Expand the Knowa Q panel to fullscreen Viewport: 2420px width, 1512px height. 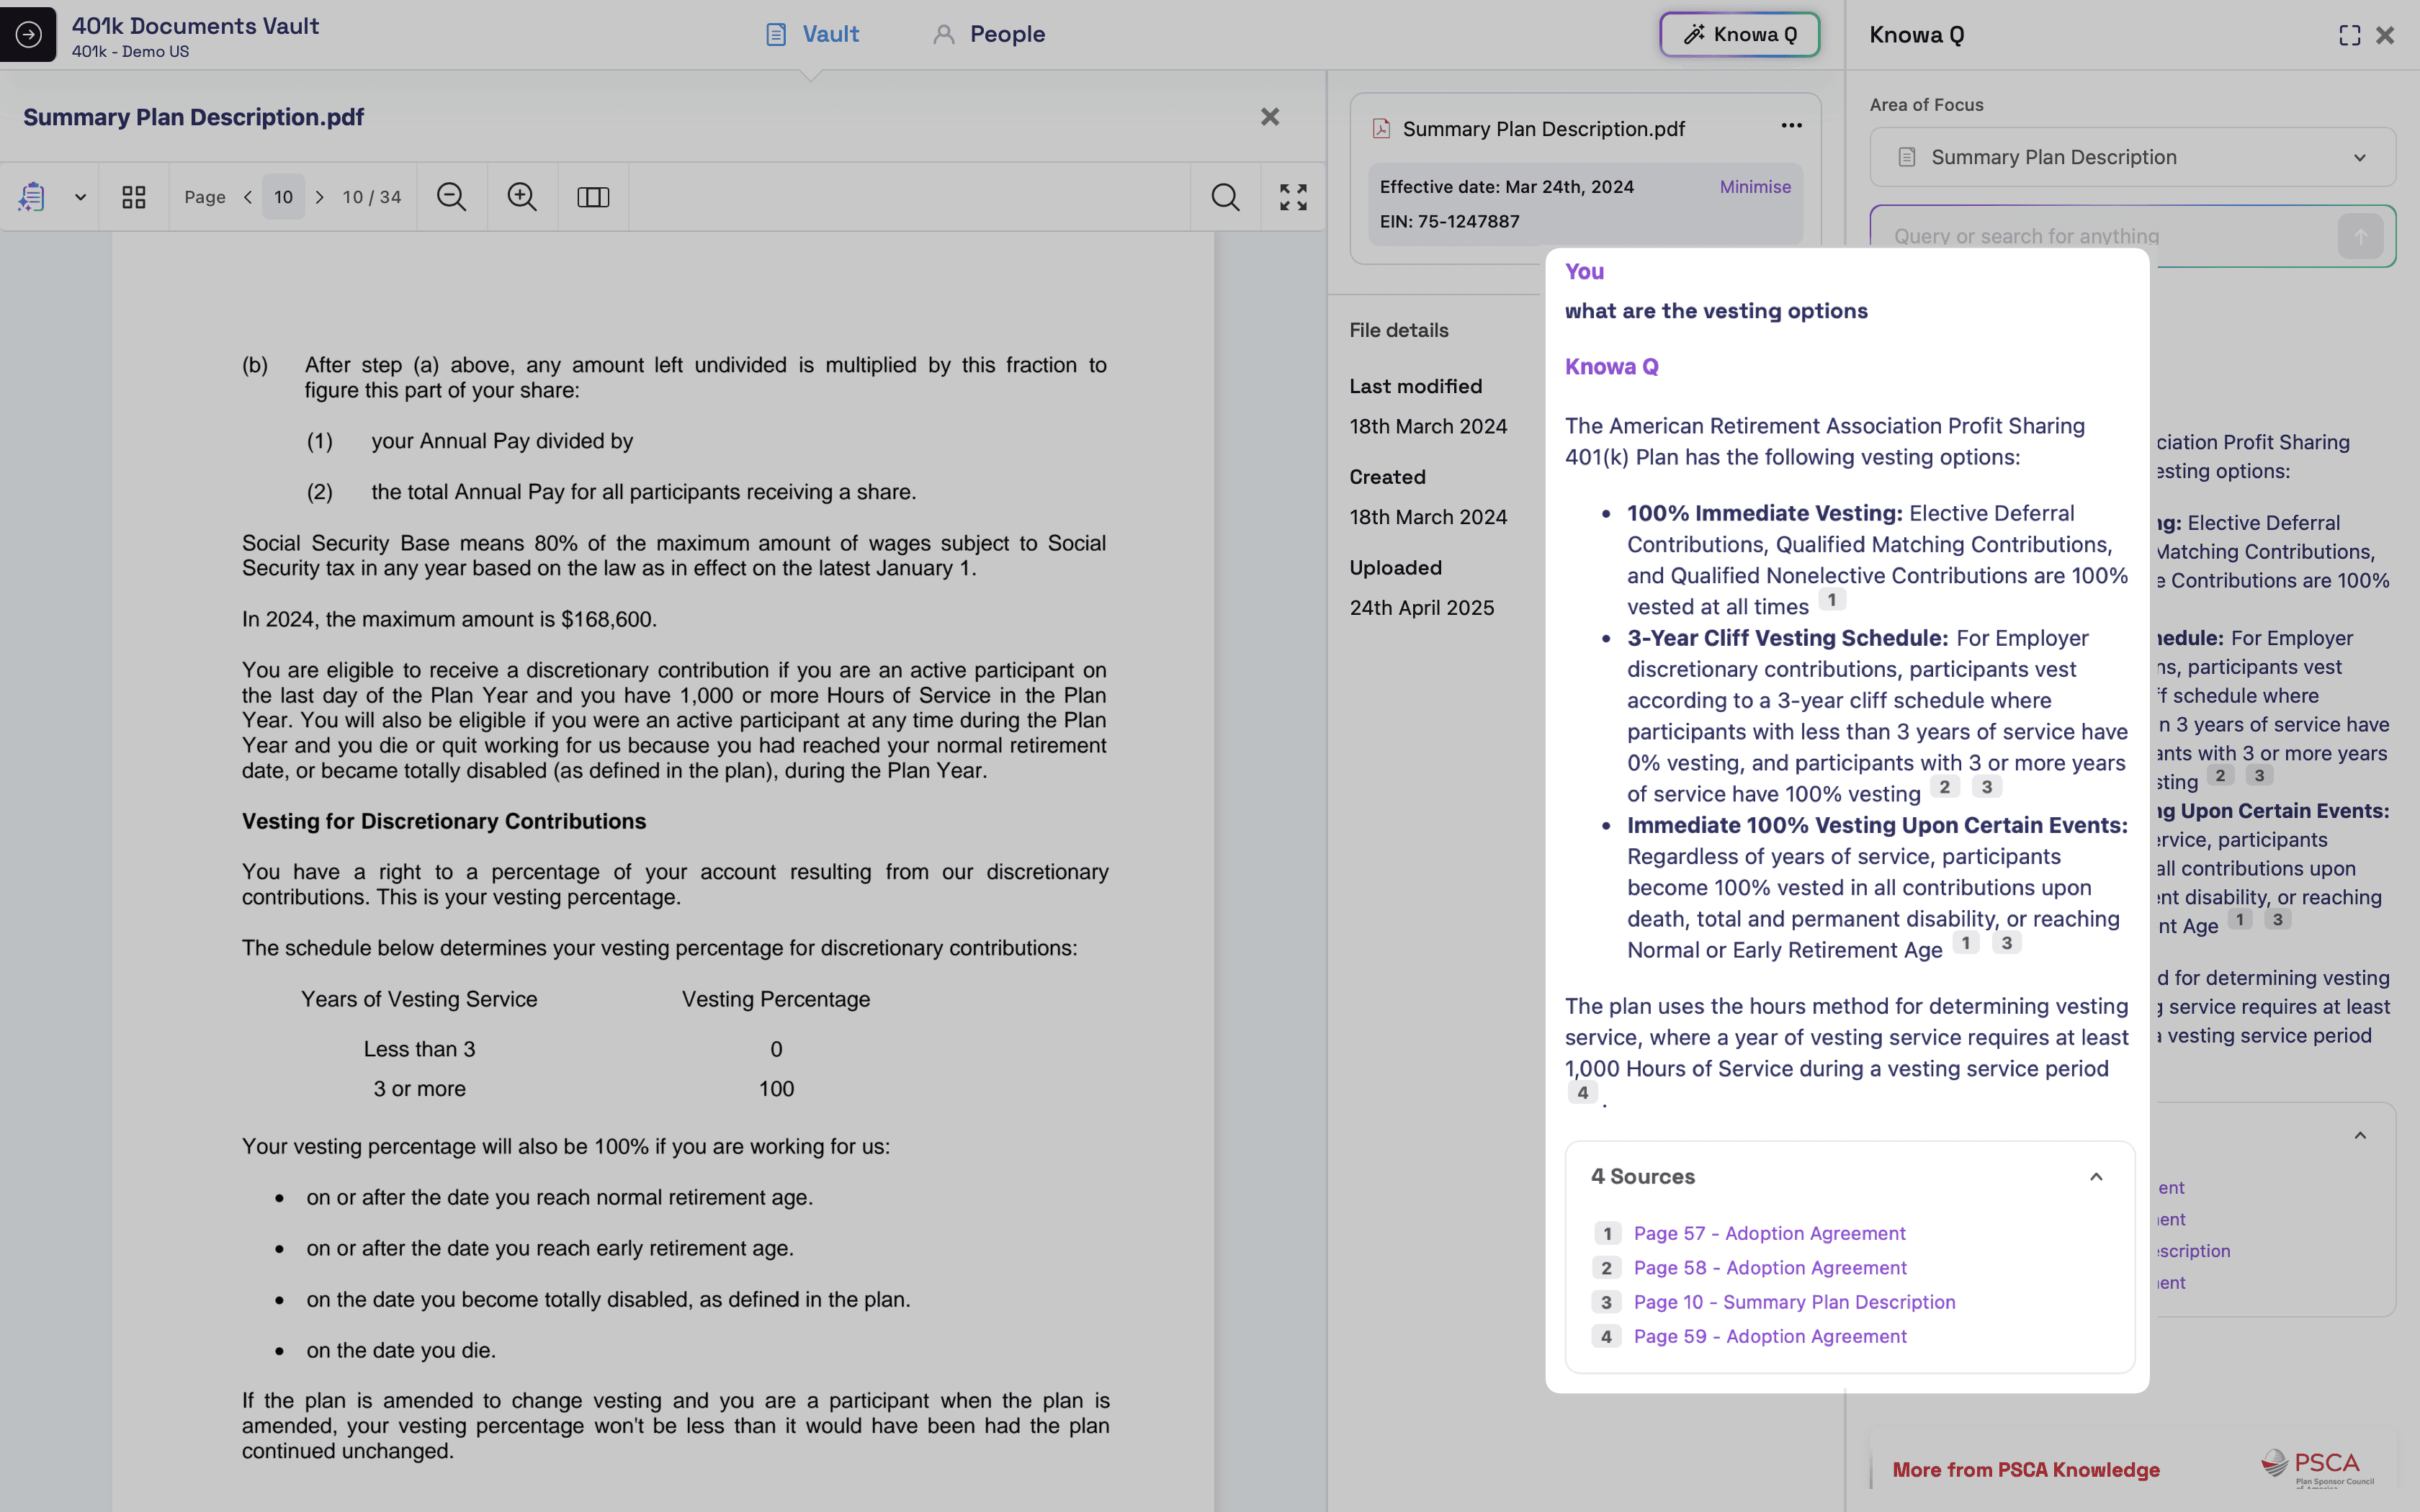(x=2349, y=35)
